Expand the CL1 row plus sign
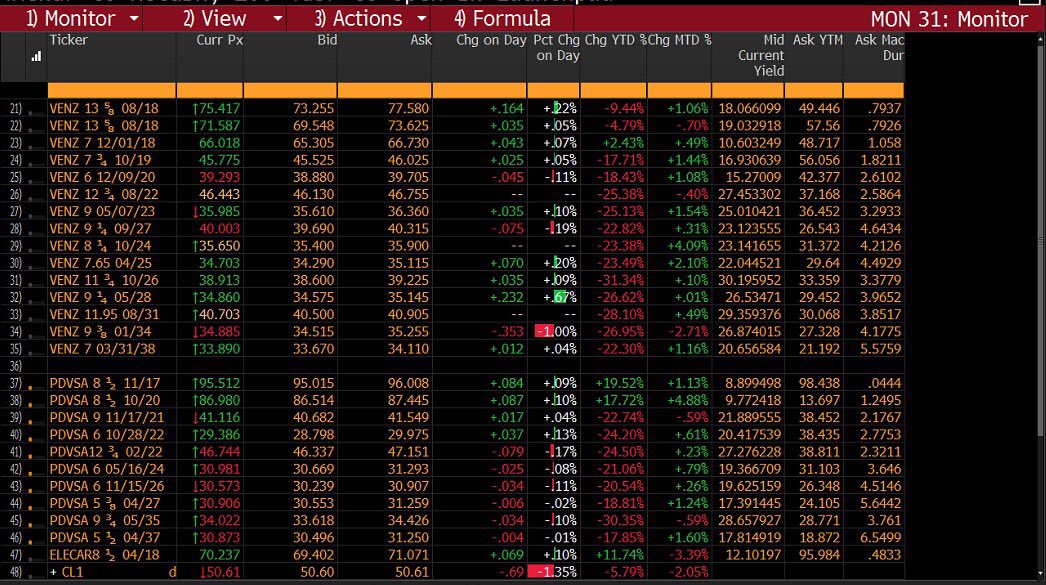This screenshot has height=585, width=1046. 53,572
